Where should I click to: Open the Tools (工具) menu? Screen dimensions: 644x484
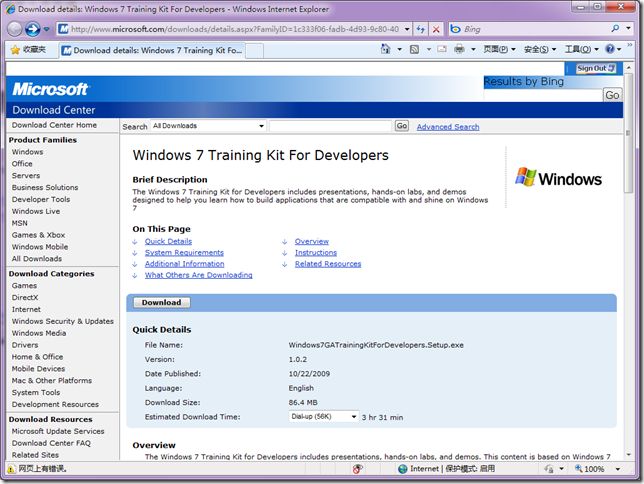coord(581,49)
